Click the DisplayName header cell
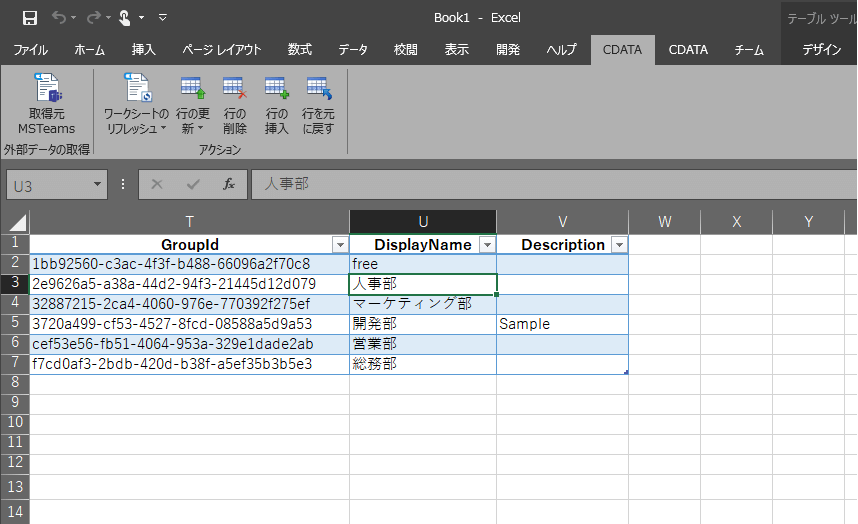This screenshot has height=524, width=858. (x=423, y=244)
